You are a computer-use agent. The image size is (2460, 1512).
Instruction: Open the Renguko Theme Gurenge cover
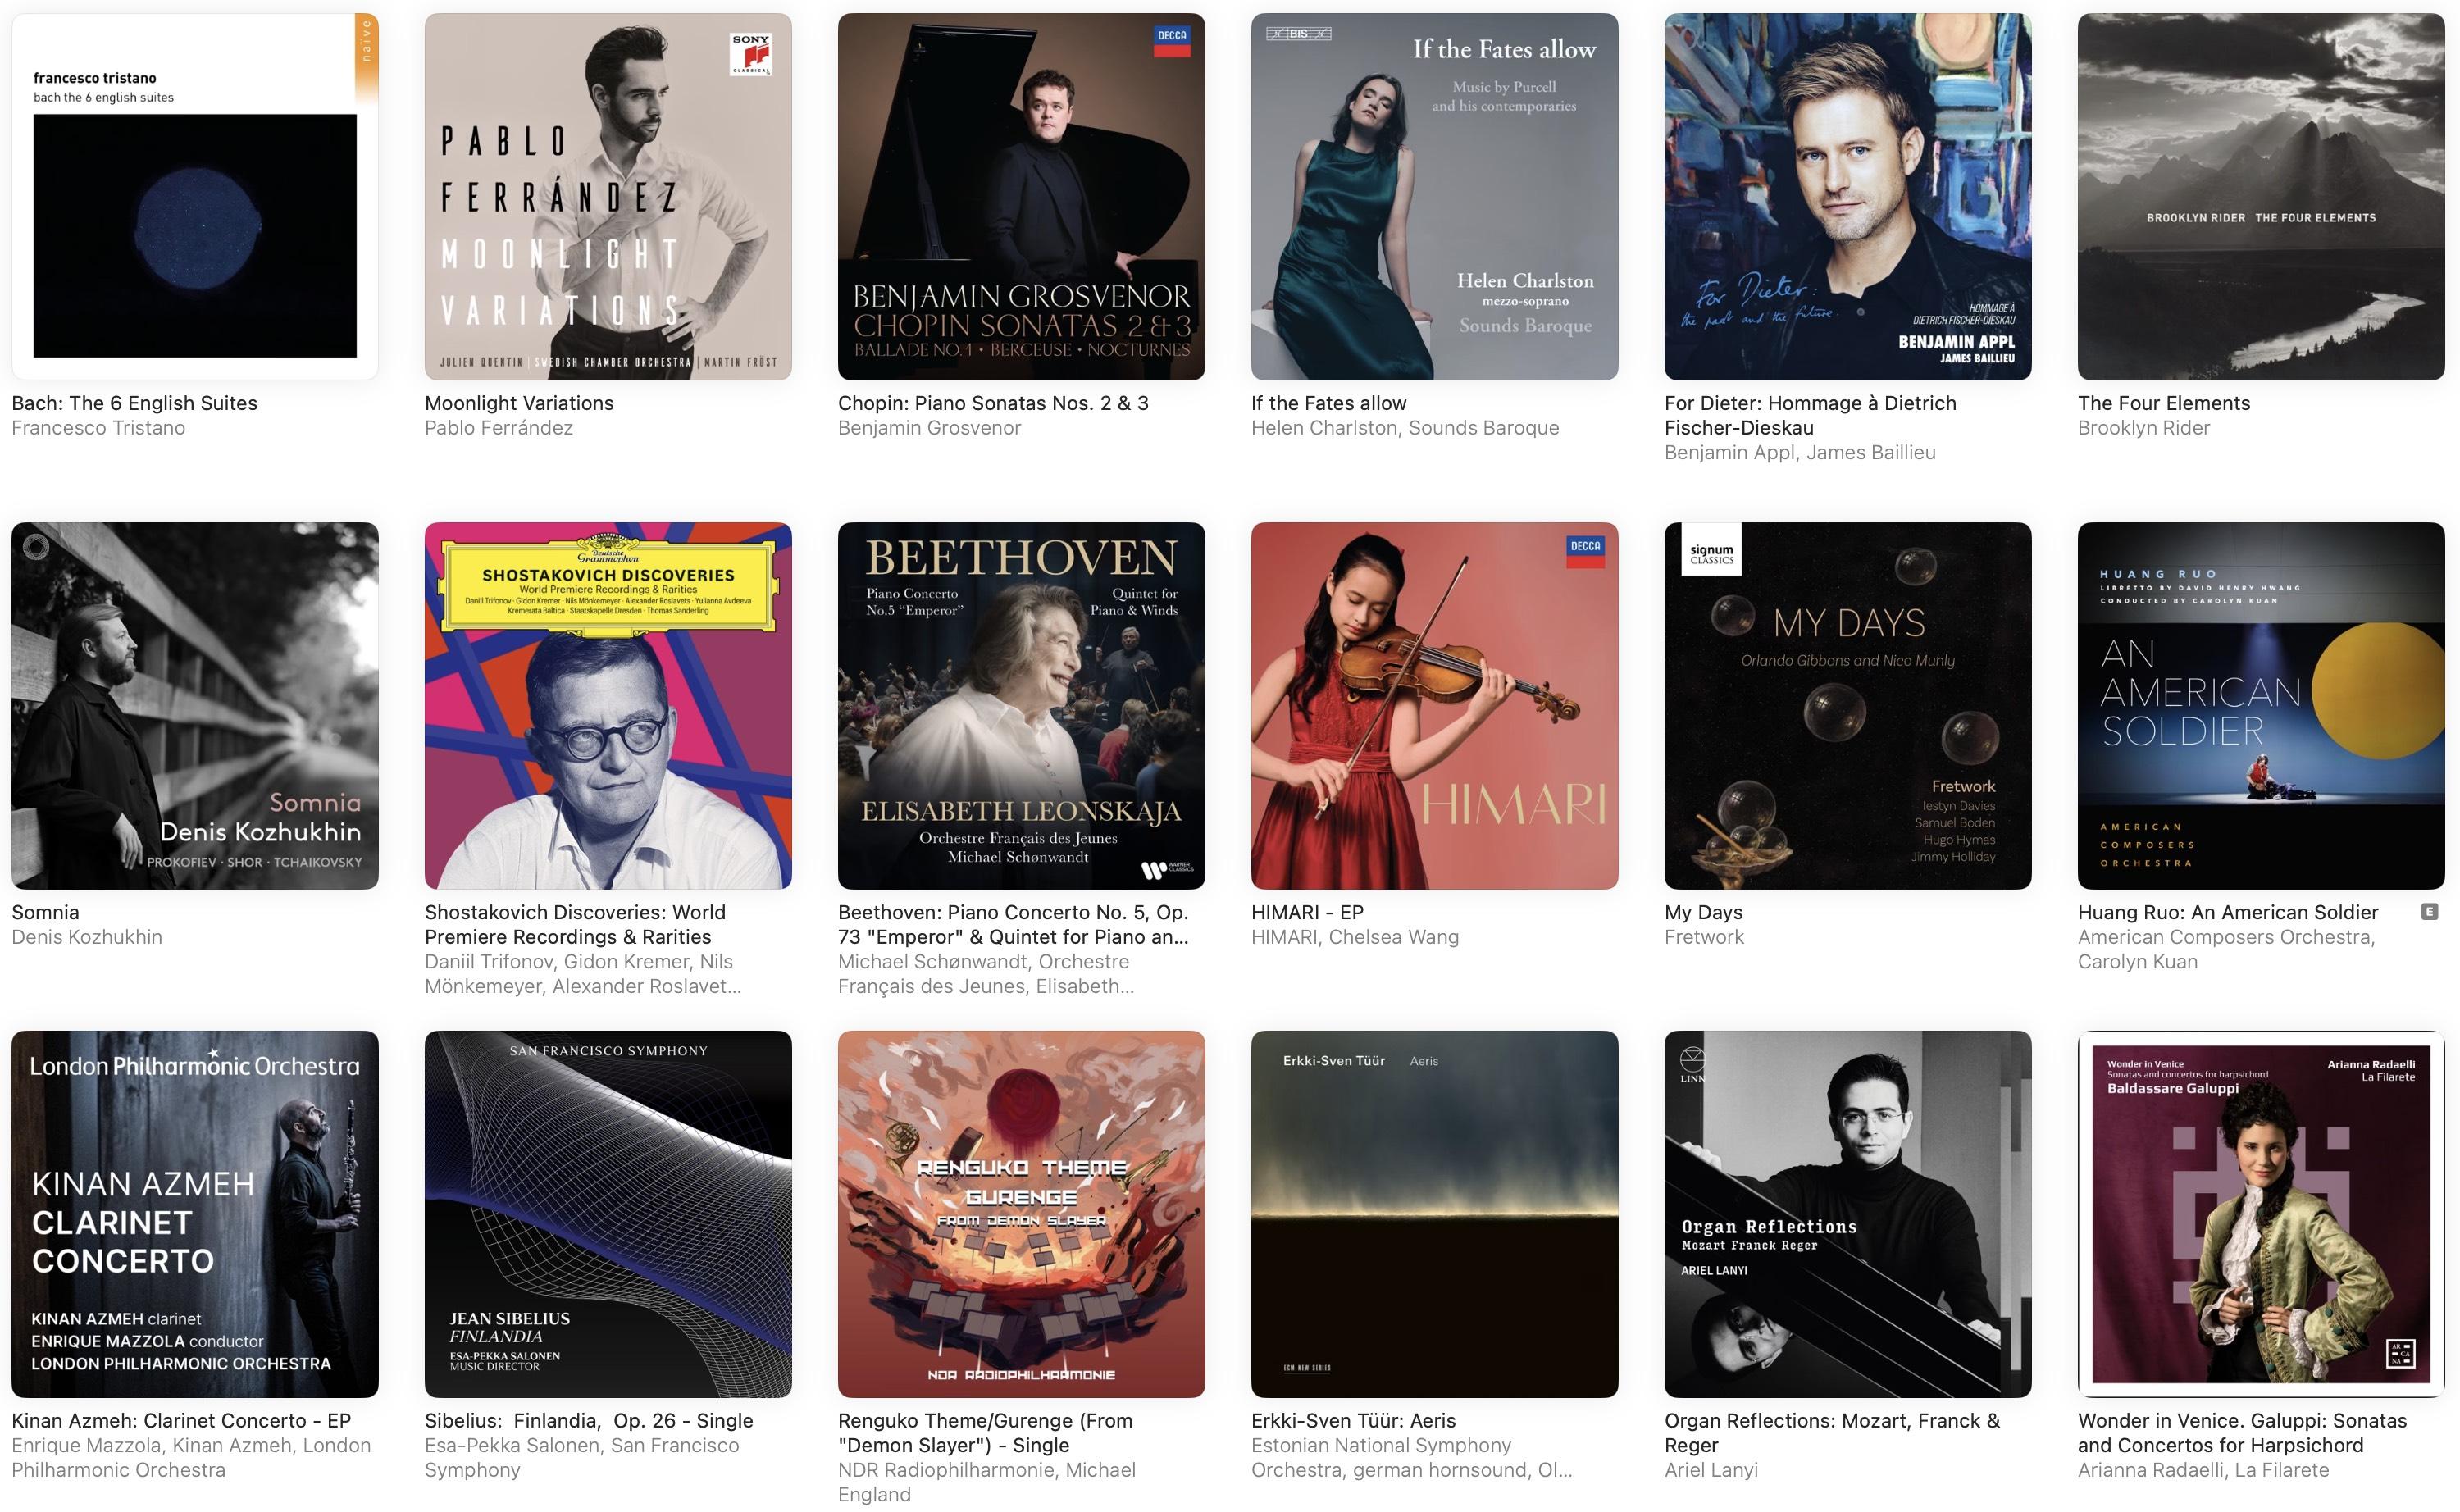[x=1021, y=1214]
